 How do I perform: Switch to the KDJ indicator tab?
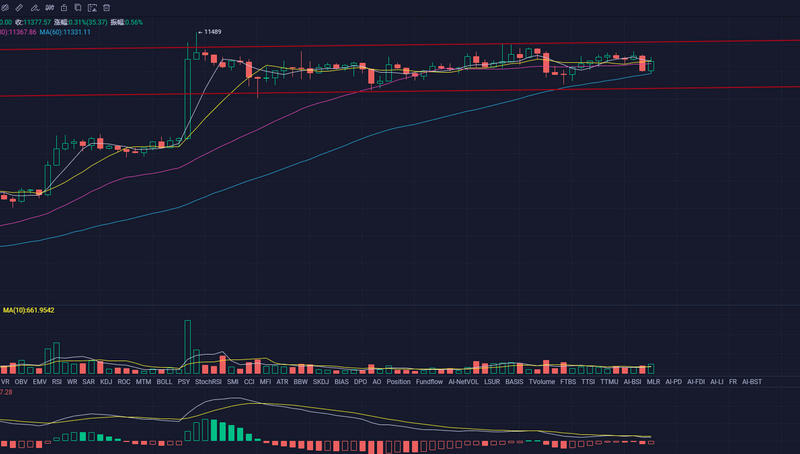tap(106, 381)
